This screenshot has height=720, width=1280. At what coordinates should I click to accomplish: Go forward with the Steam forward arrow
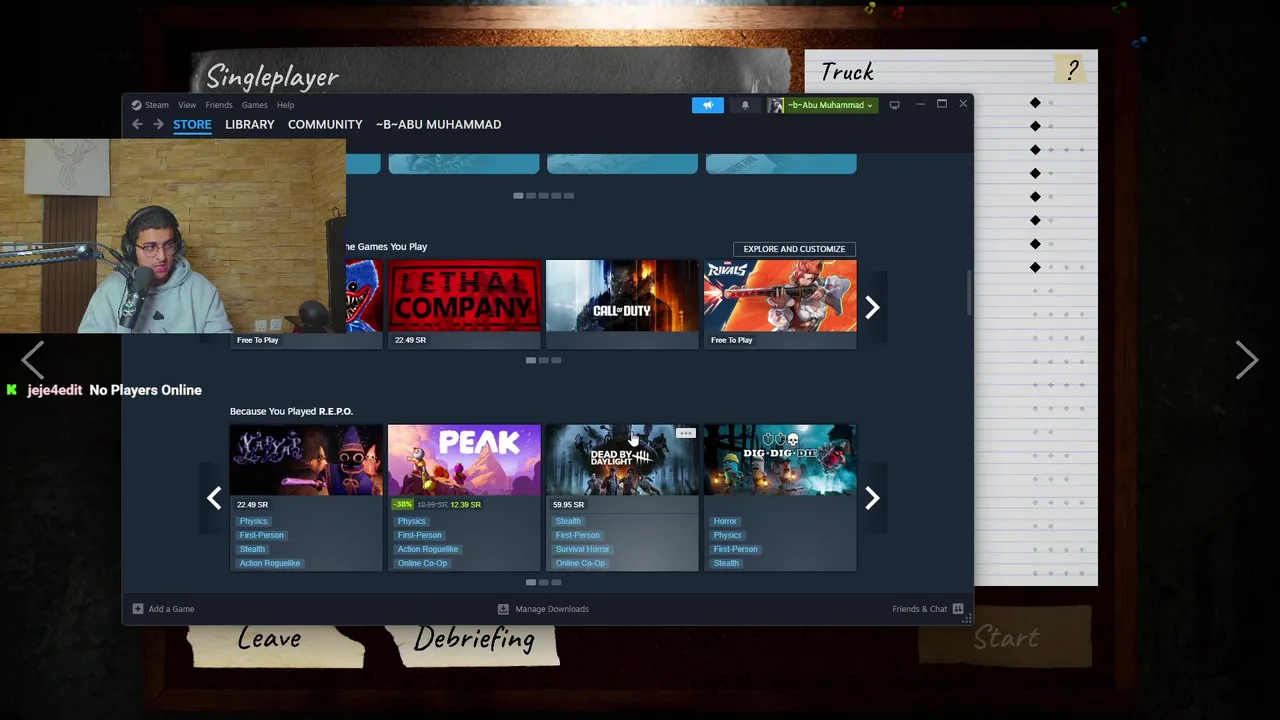click(158, 125)
